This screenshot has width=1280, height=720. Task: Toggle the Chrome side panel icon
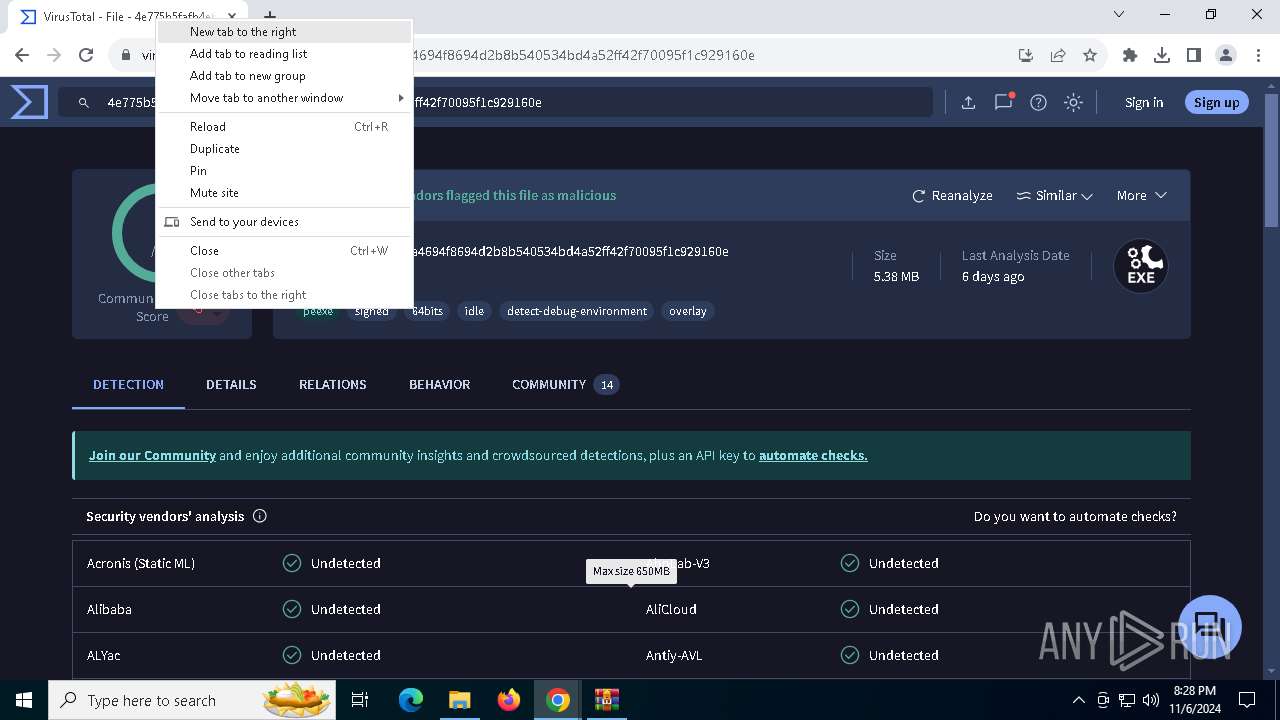coord(1194,55)
